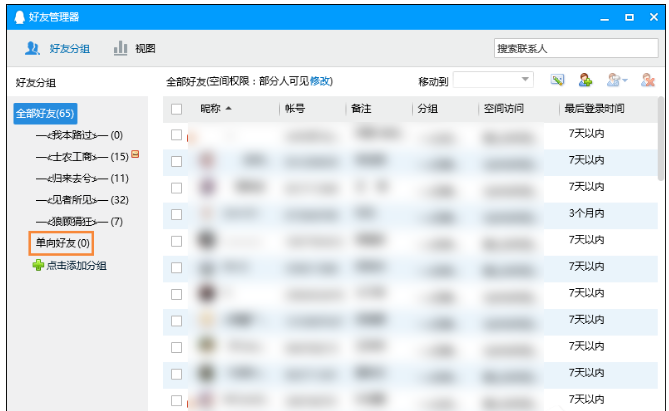Sort by the 昵称 column header
Image resolution: width=669 pixels, height=411 pixels.
coord(214,108)
